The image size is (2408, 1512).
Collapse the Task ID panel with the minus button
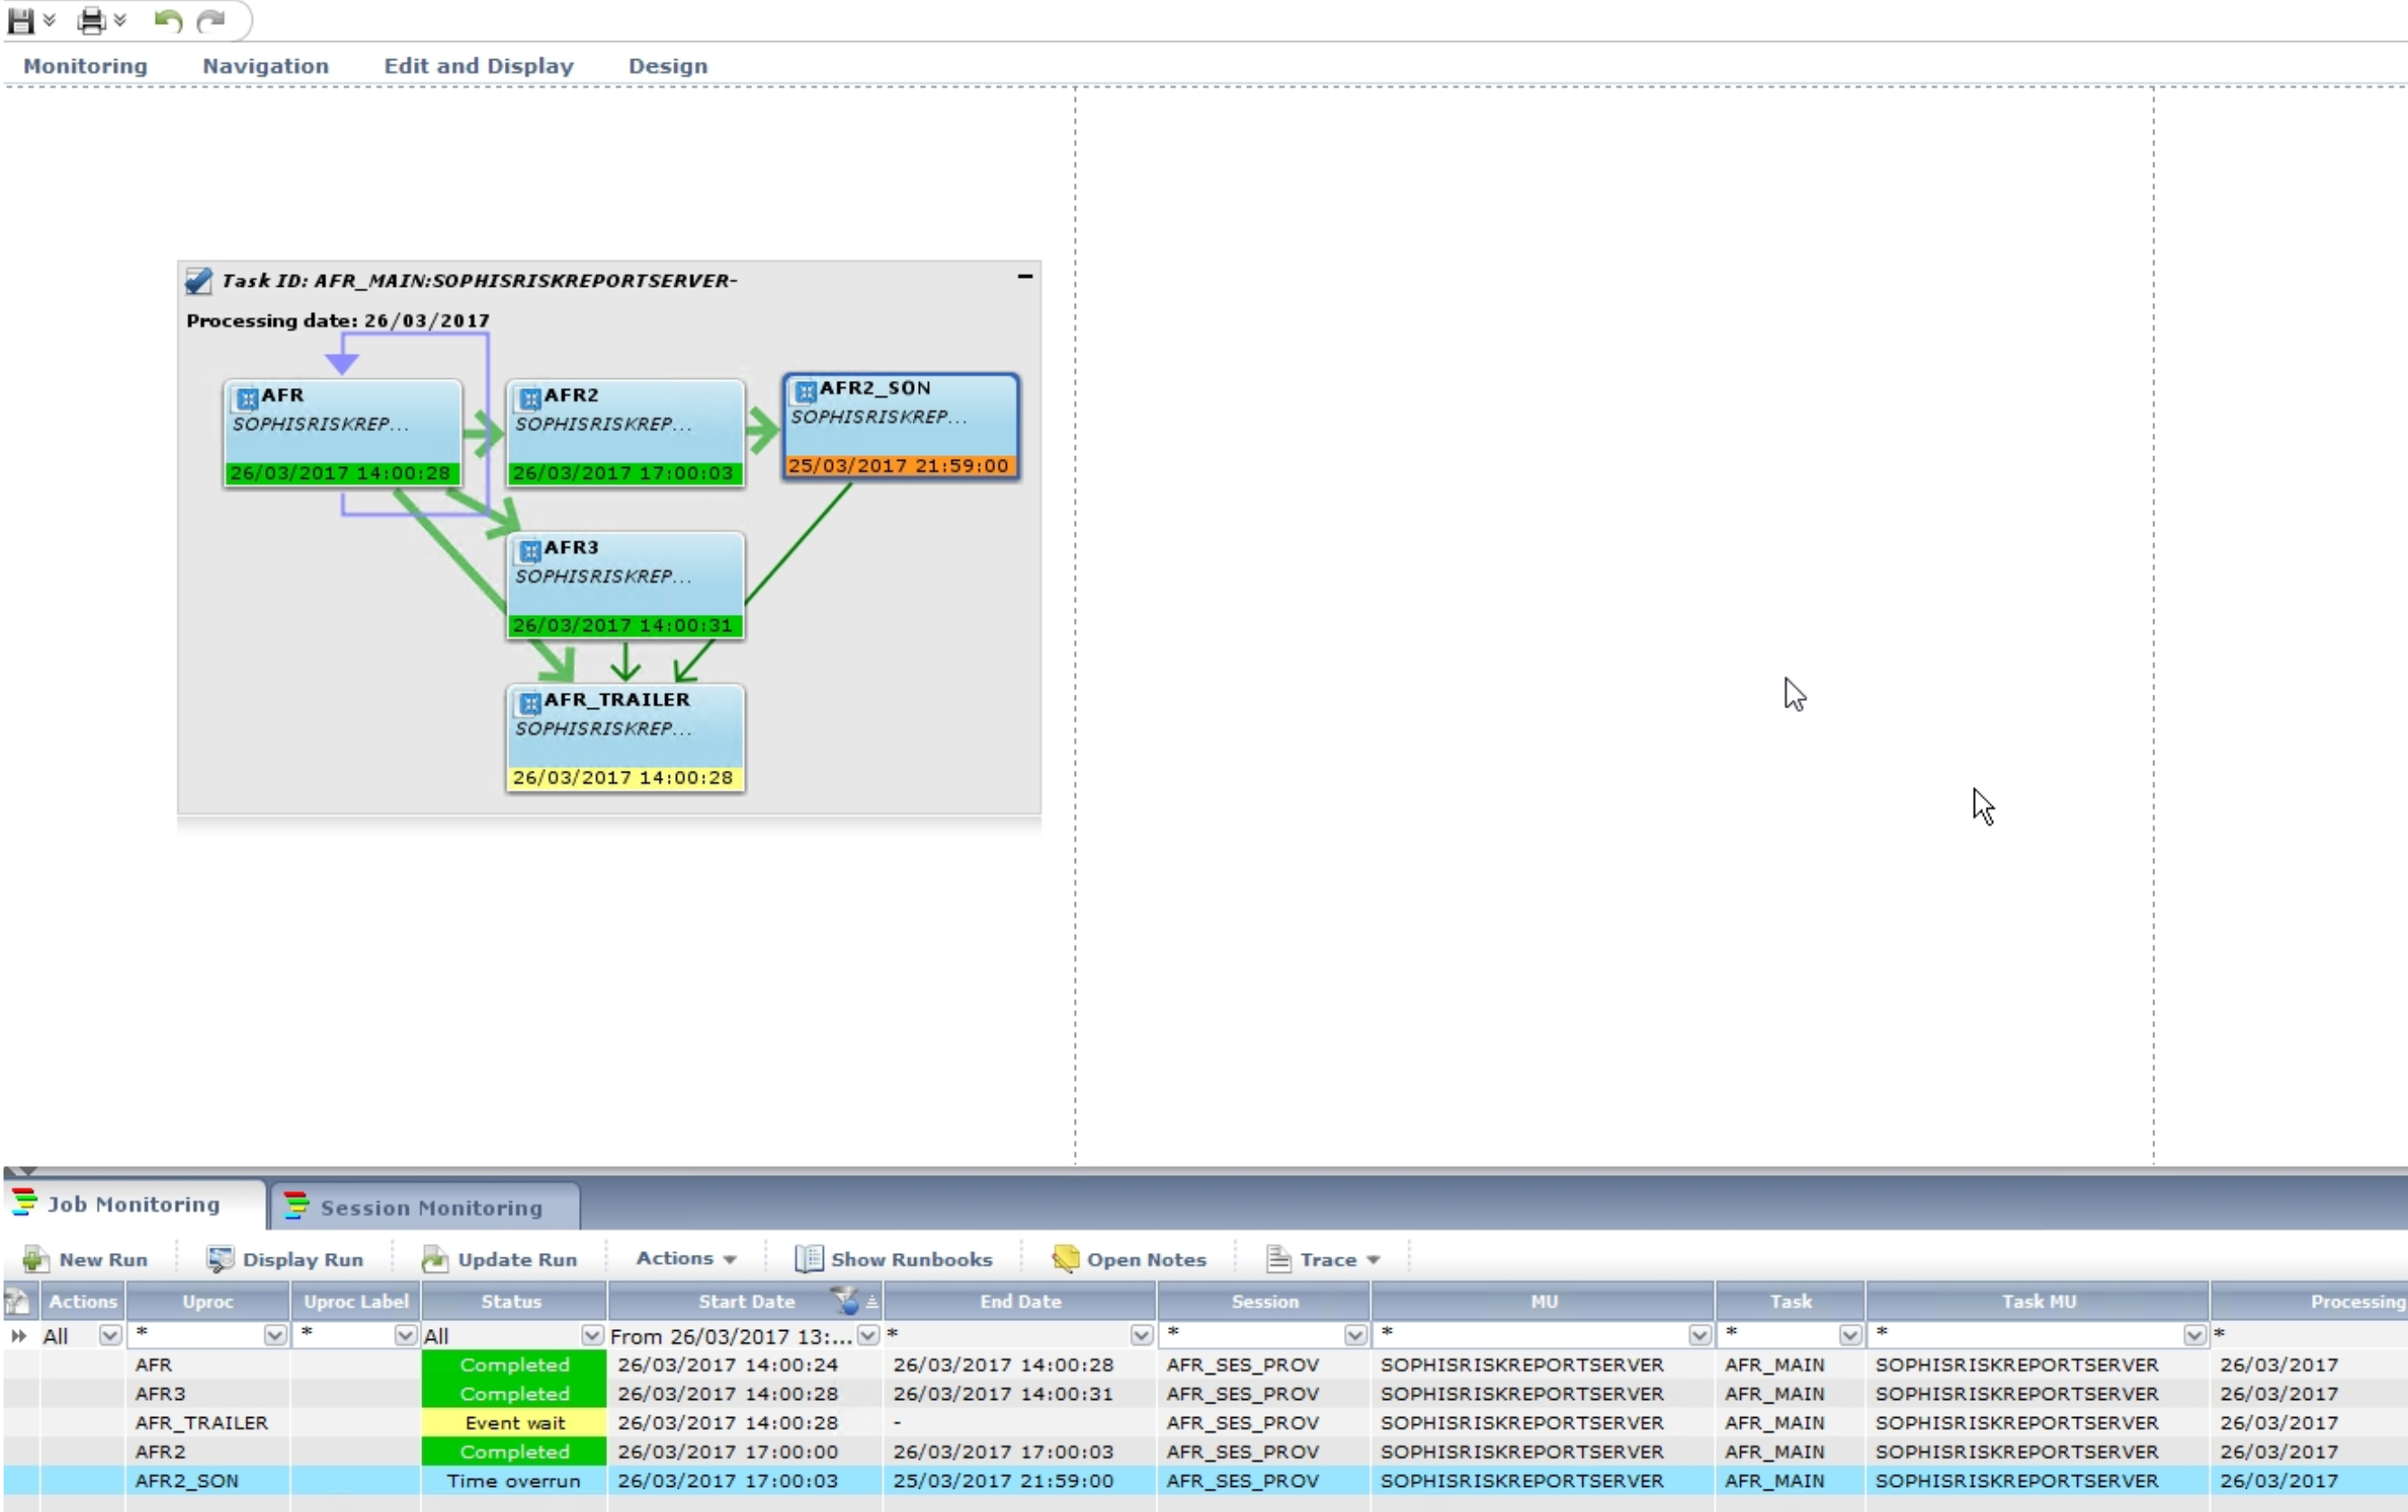coord(1025,277)
